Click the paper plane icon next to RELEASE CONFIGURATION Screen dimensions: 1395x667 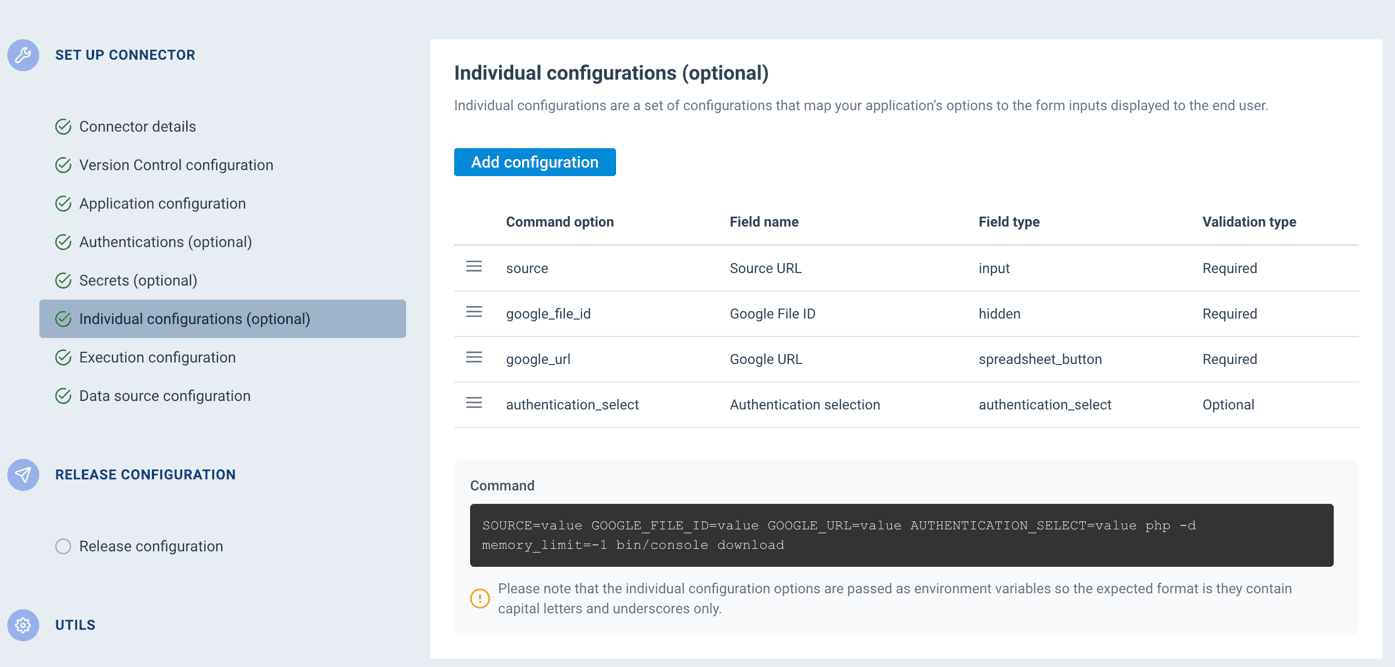(x=22, y=474)
